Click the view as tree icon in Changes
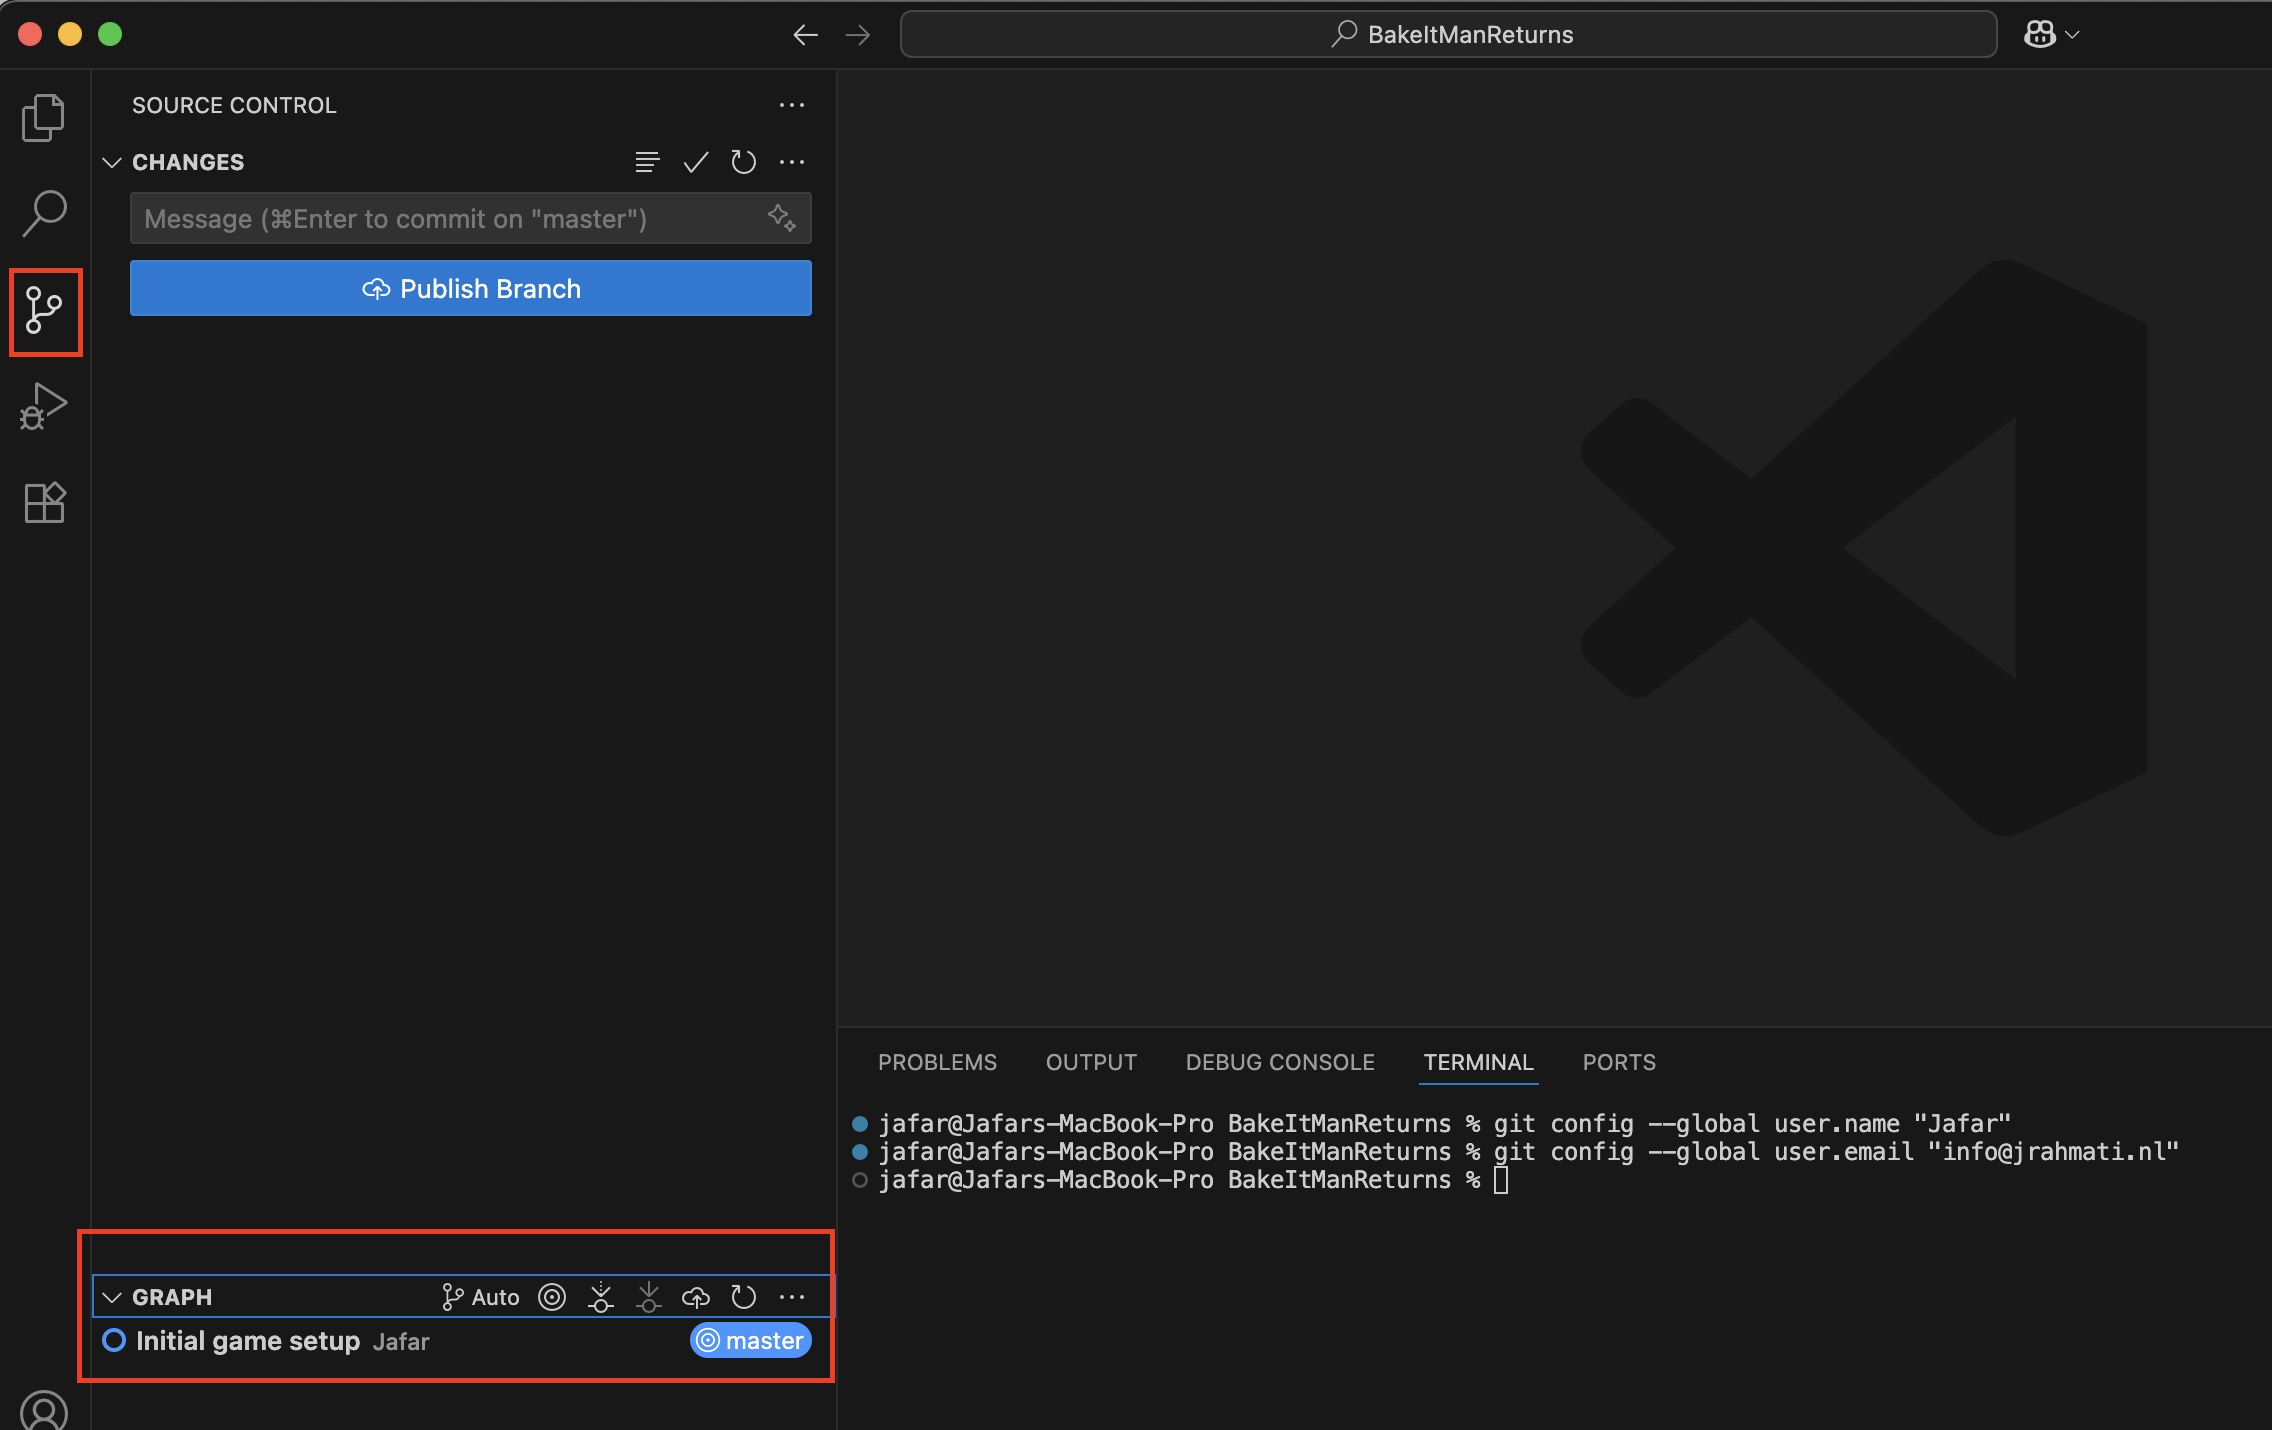This screenshot has height=1430, width=2272. [x=648, y=162]
